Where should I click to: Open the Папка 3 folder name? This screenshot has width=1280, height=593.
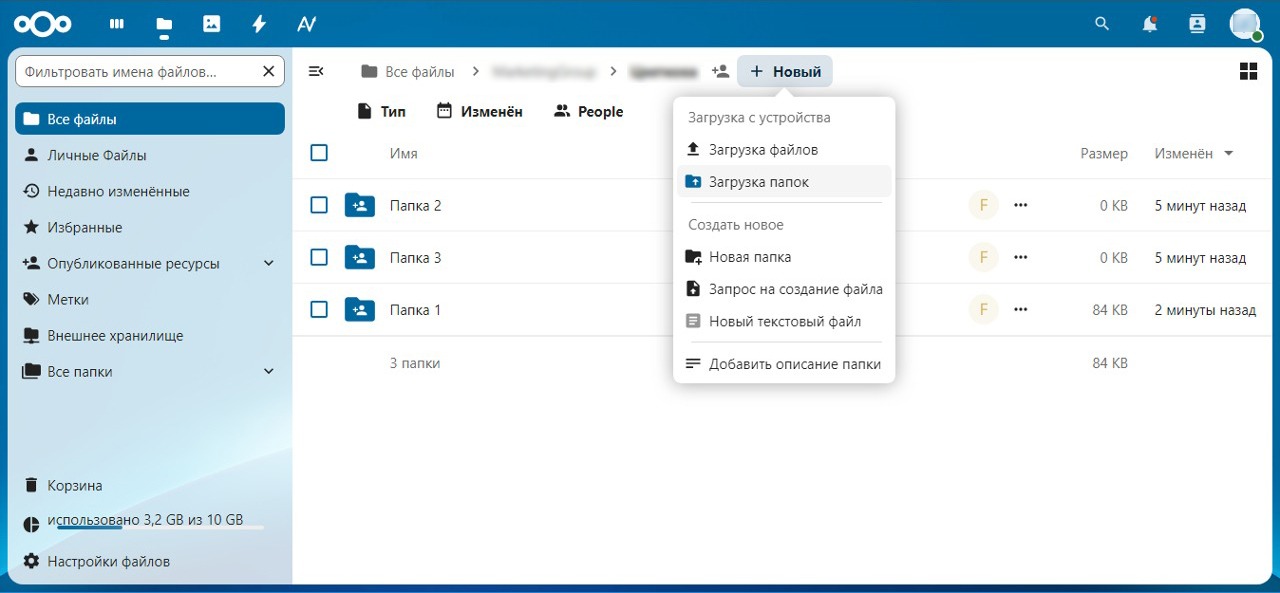pos(415,257)
